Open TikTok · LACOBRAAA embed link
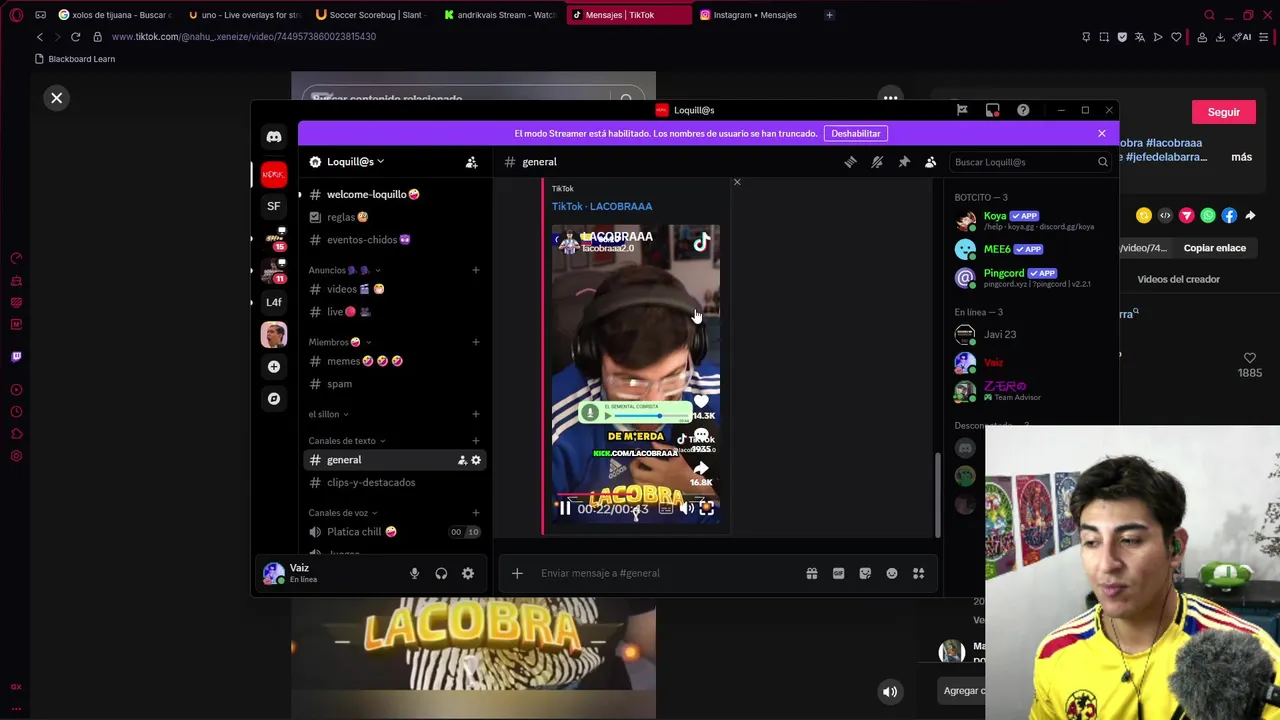This screenshot has height=720, width=1280. pos(602,206)
